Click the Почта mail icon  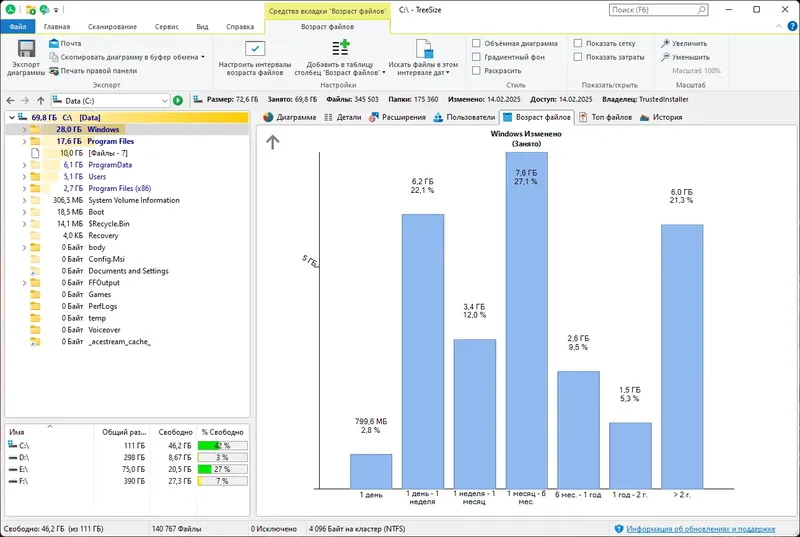tap(54, 43)
